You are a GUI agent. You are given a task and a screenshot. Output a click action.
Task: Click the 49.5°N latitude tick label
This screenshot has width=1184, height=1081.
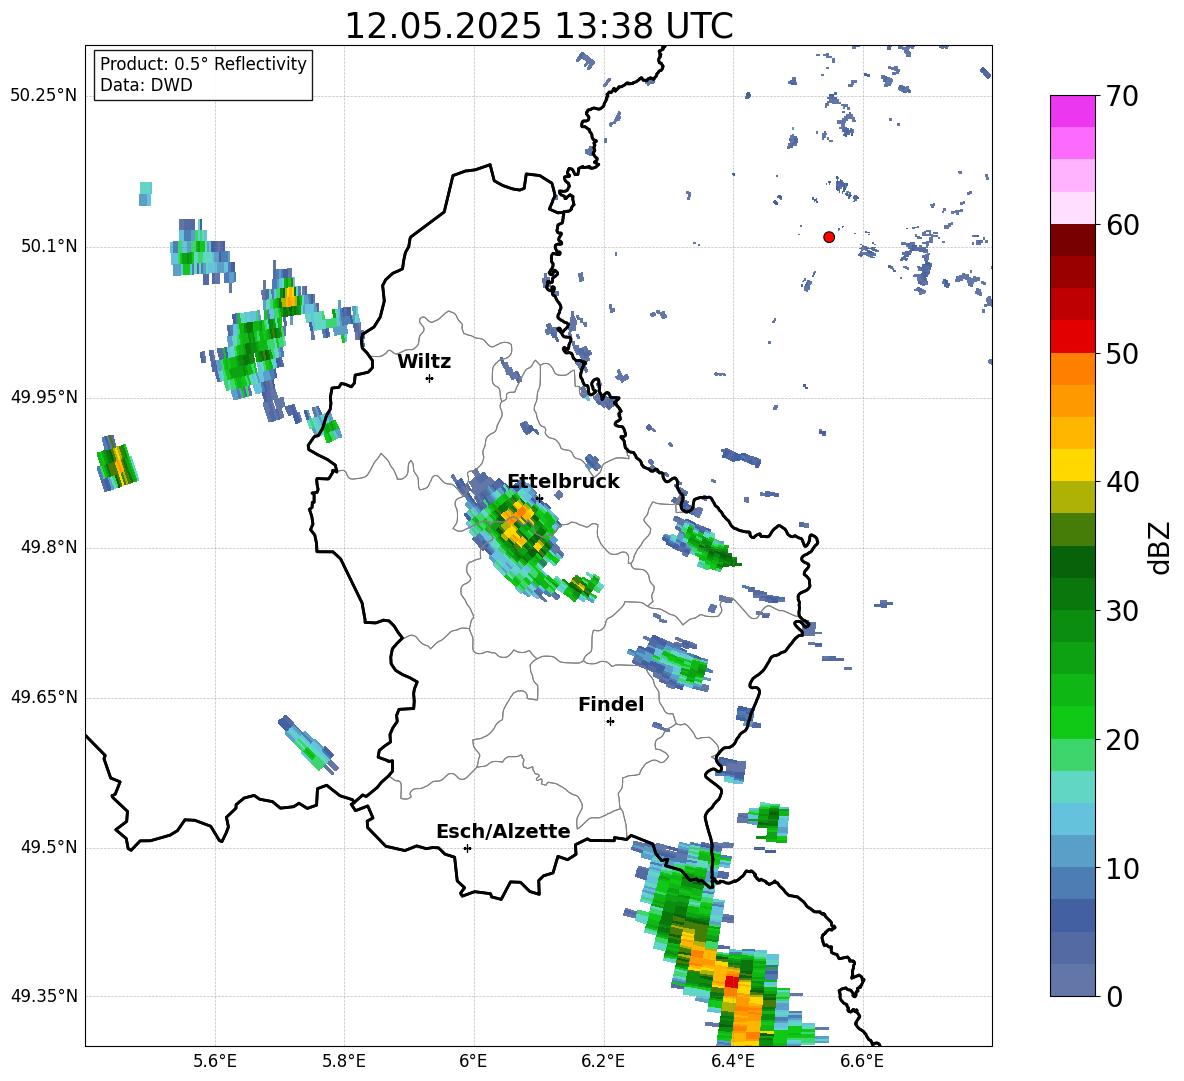pos(49,847)
